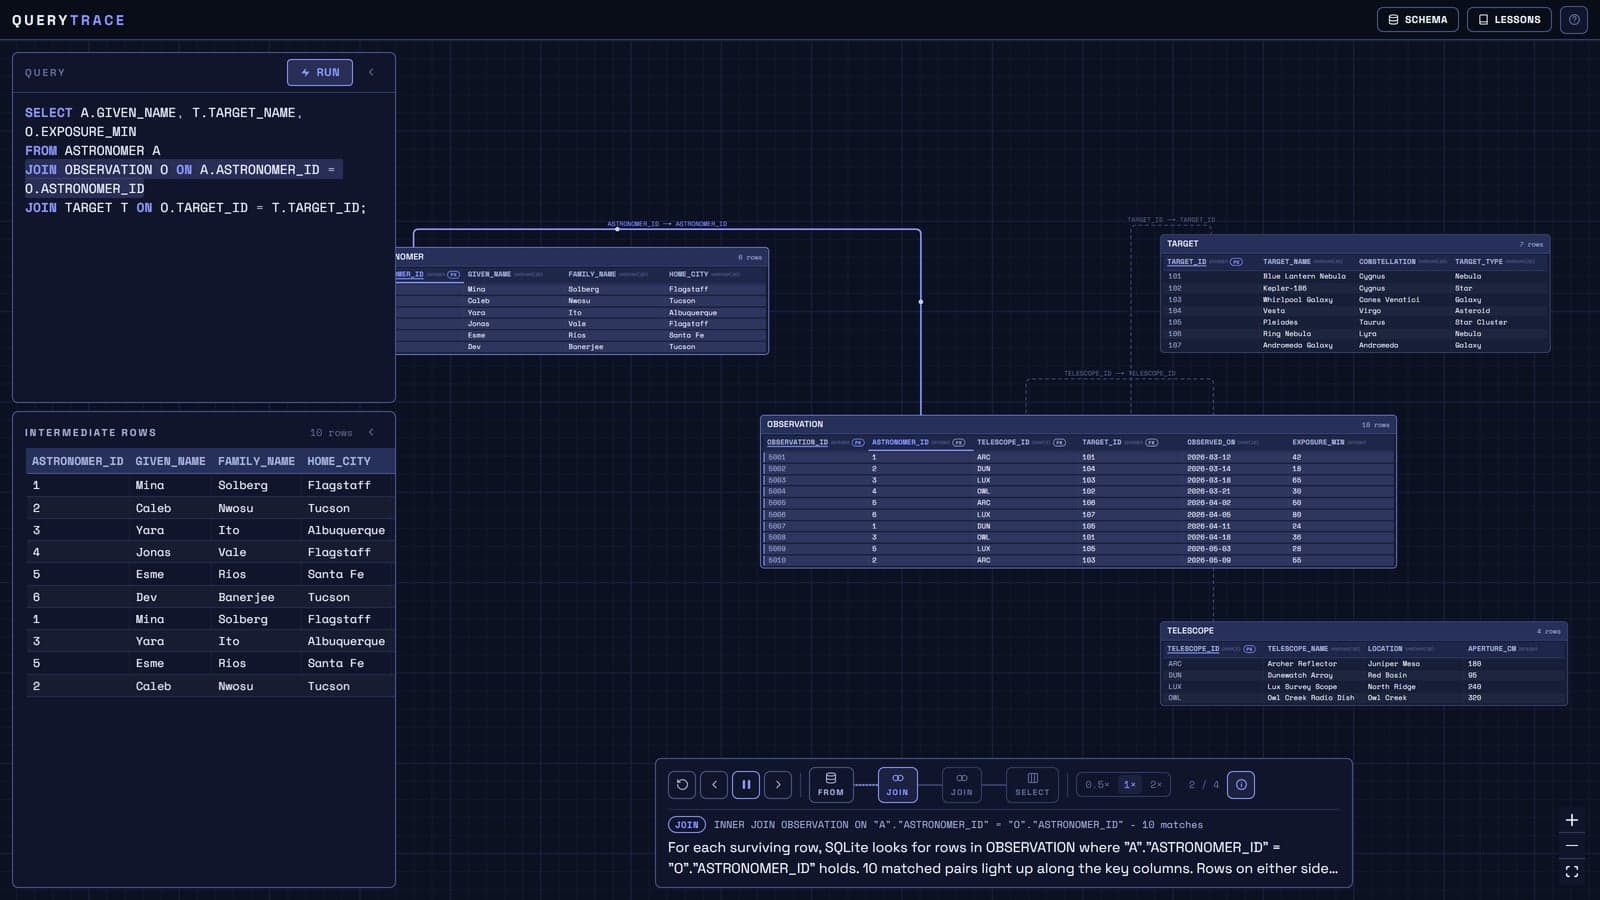
Task: Select the ASTRONOMER_ID column header in Intermediate Rows
Action: [77, 461]
